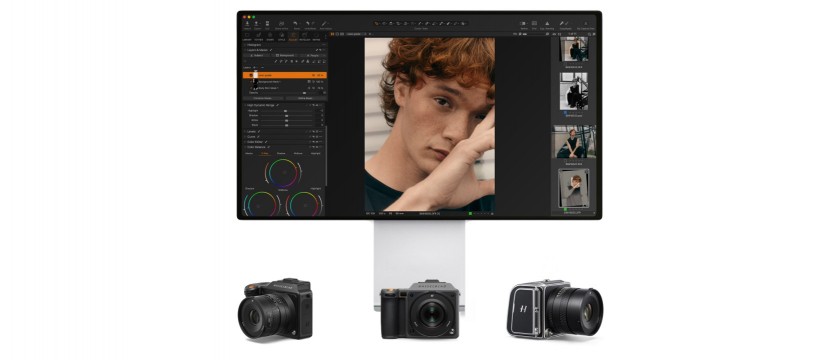Viewport: 840px width, 360px height.
Task: Switch Color Balance to Highlight tab
Action: pyautogui.click(x=316, y=153)
